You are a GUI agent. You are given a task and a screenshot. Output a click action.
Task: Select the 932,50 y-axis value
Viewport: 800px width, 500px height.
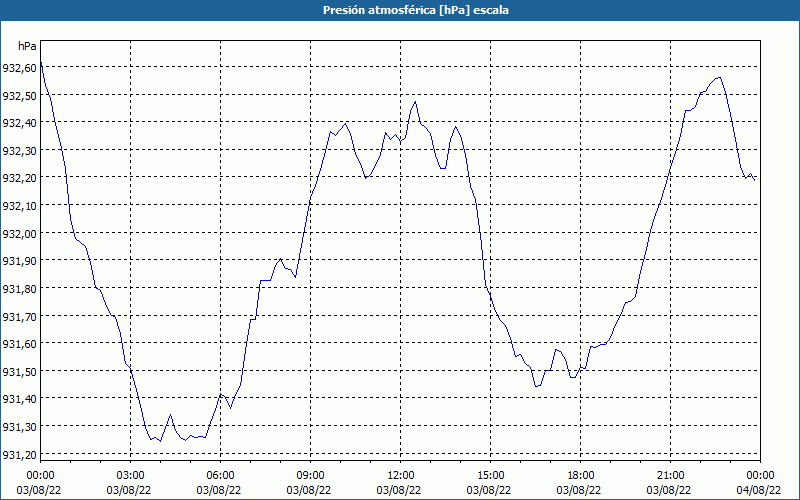coord(19,95)
